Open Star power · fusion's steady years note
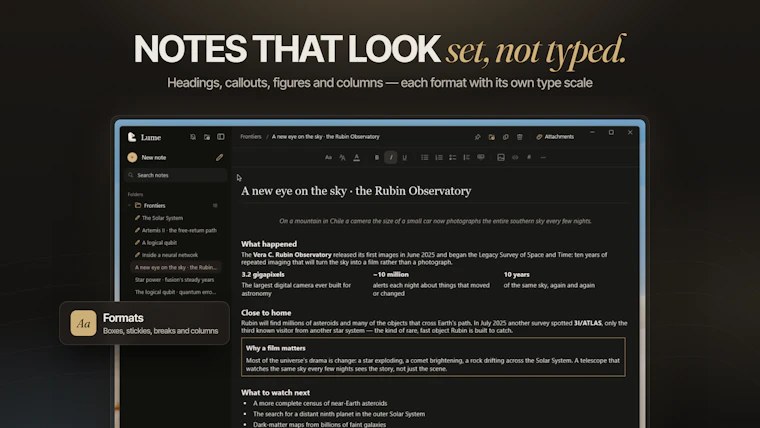Screen dimensions: 760x428 tap(174, 280)
